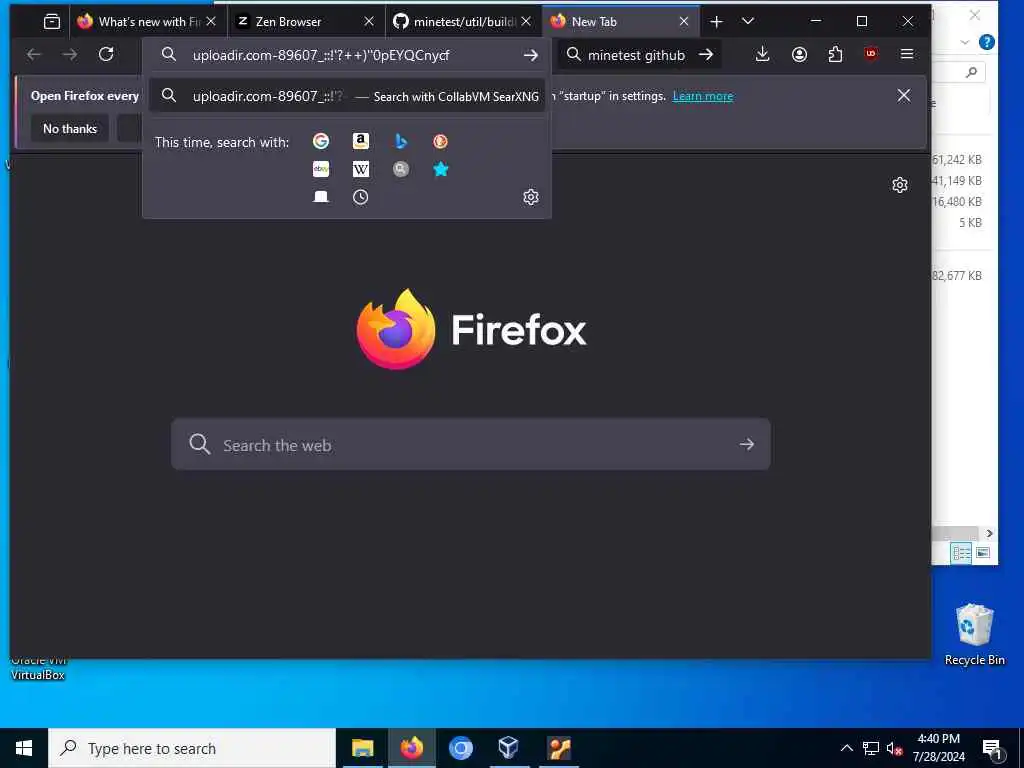Screen dimensions: 1024x768
Task: Switch Explorer to details view icon
Action: [x=961, y=554]
